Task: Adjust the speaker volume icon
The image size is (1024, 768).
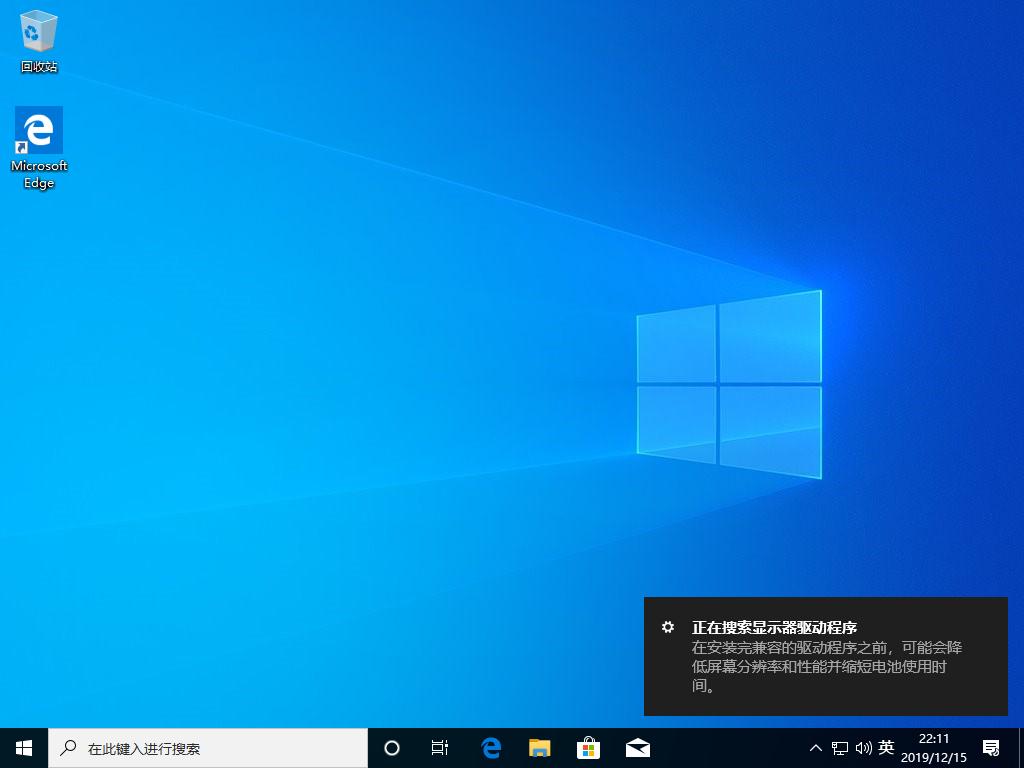Action: (864, 747)
